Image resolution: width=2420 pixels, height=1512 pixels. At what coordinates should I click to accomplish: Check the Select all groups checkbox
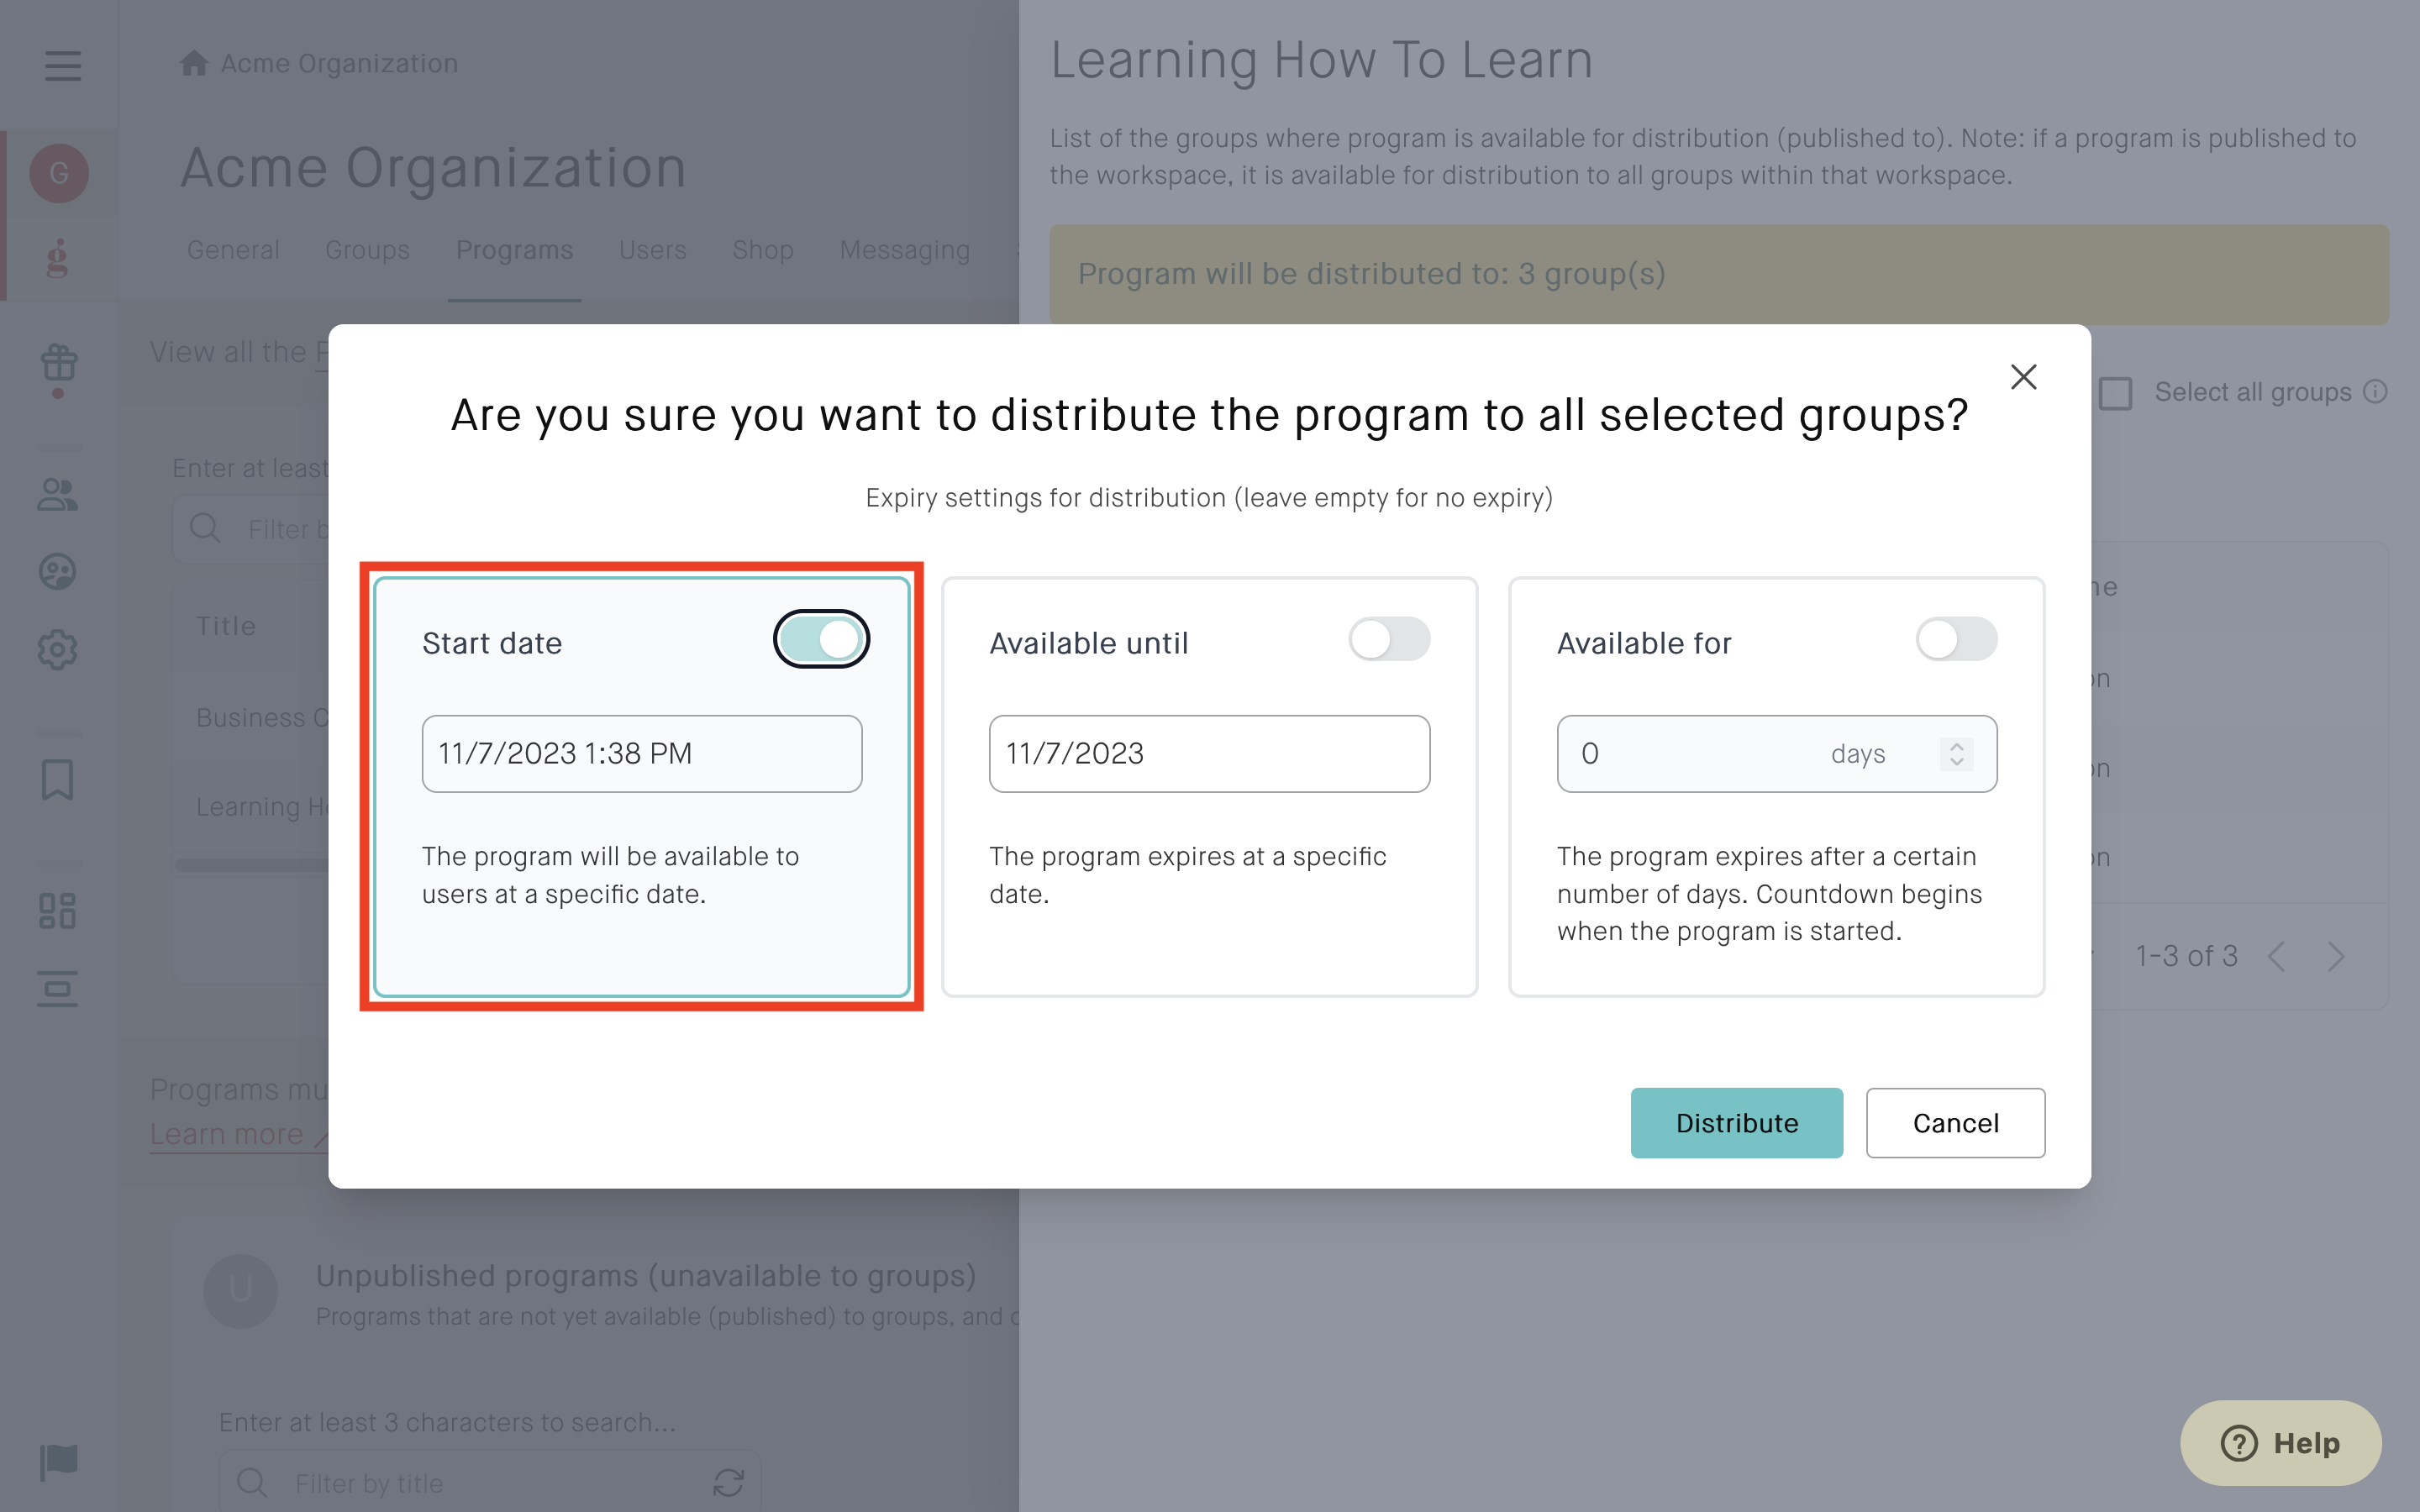point(2115,393)
